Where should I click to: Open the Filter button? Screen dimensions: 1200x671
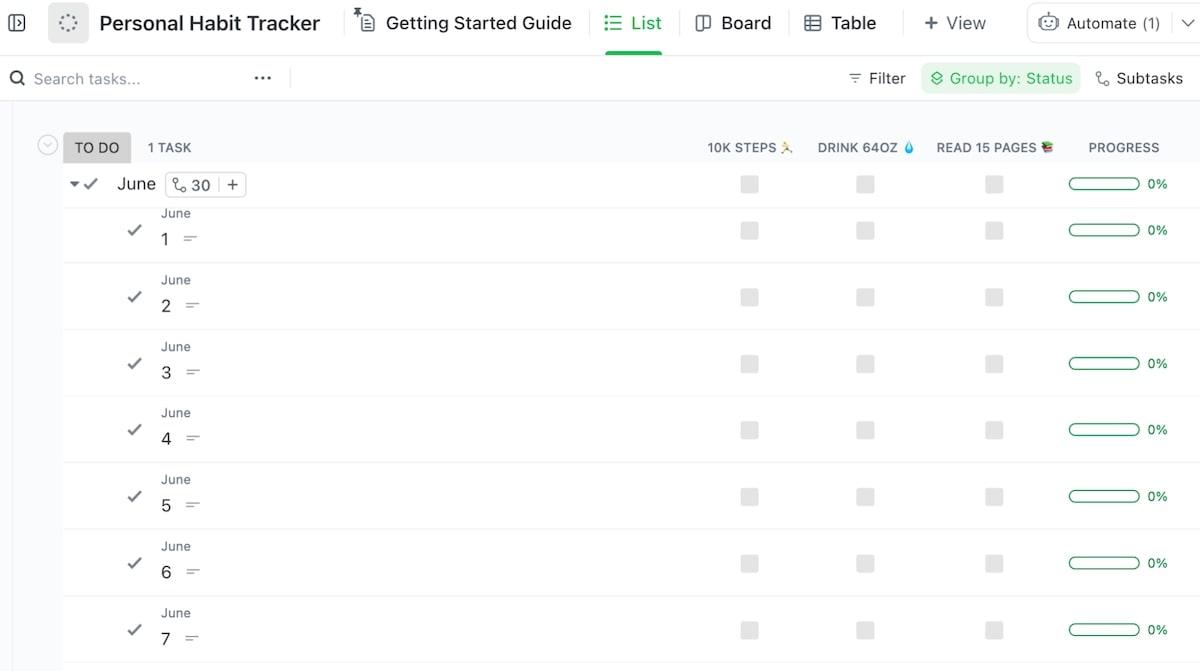coord(876,78)
